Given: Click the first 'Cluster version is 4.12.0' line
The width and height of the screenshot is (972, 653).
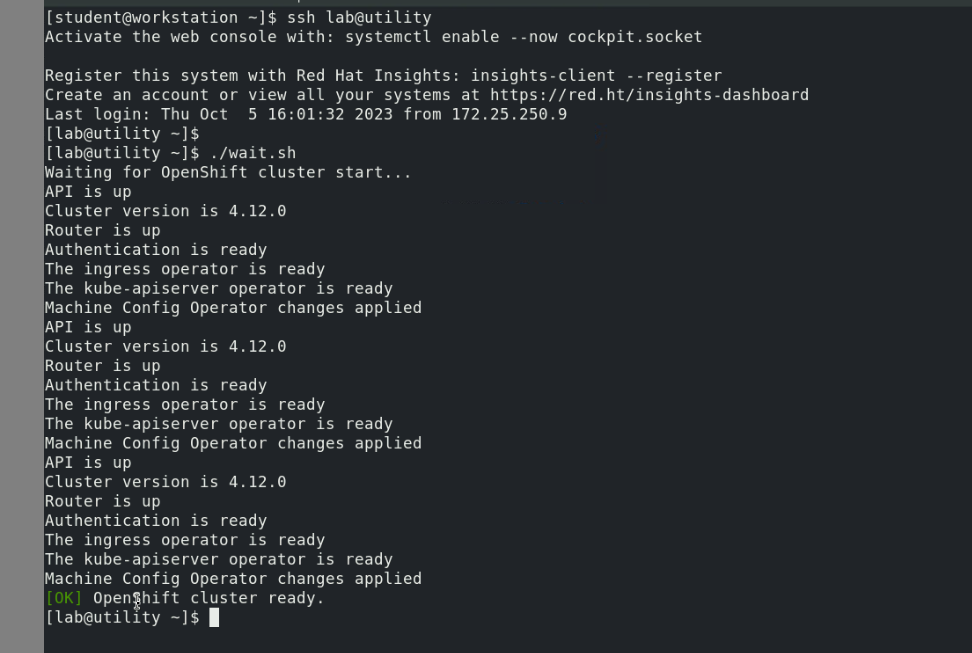Looking at the screenshot, I should (x=165, y=211).
